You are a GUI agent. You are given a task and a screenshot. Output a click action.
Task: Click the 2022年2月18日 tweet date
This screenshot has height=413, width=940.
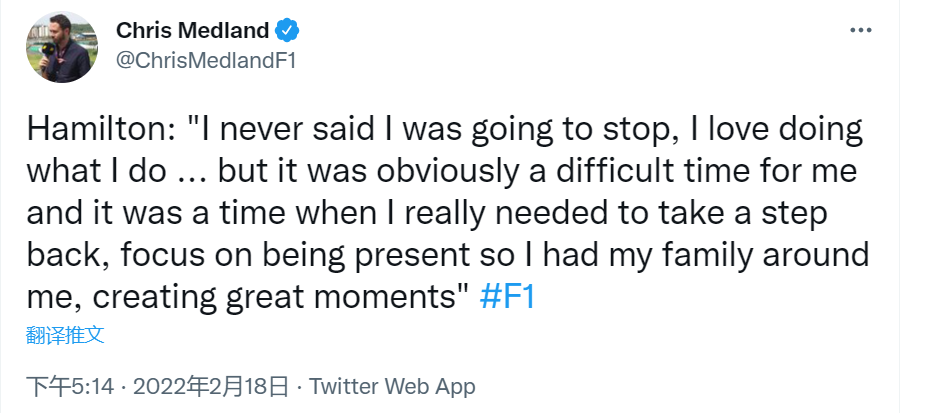coord(211,386)
